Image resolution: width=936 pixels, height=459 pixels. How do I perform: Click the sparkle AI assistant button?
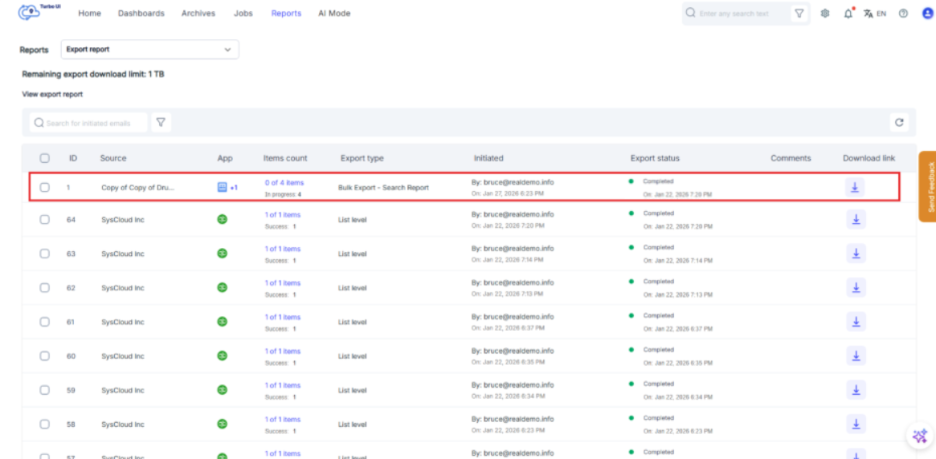click(x=918, y=436)
